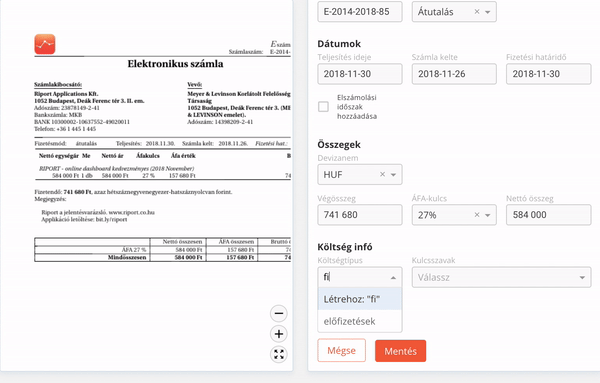Click the Elektronikus számla heading
Image resolution: width=600 pixels, height=383 pixels.
click(x=175, y=64)
